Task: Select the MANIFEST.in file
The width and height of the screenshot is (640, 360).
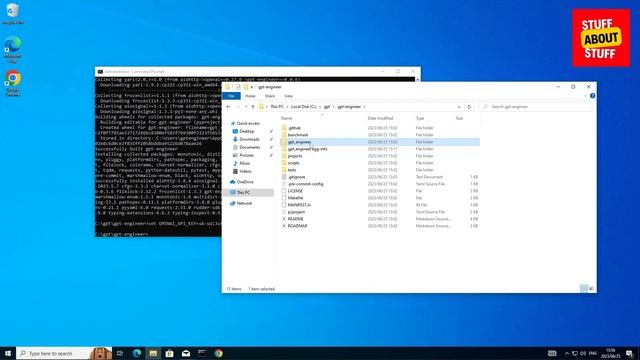Action: point(299,204)
